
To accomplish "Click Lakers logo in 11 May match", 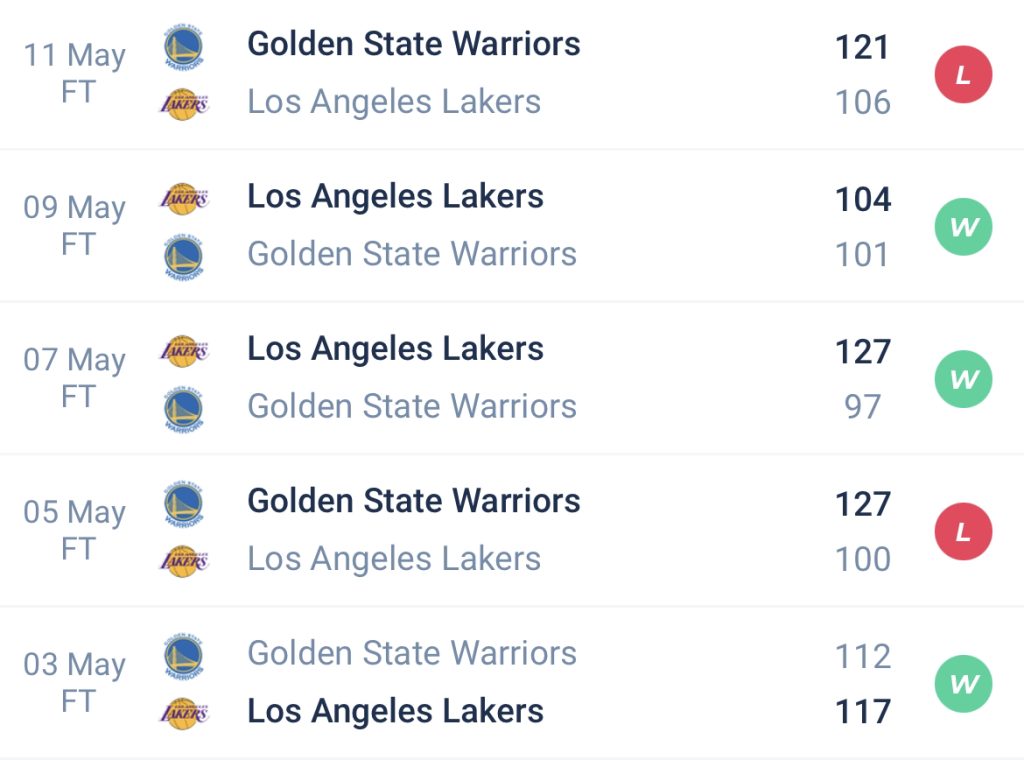I will [184, 104].
